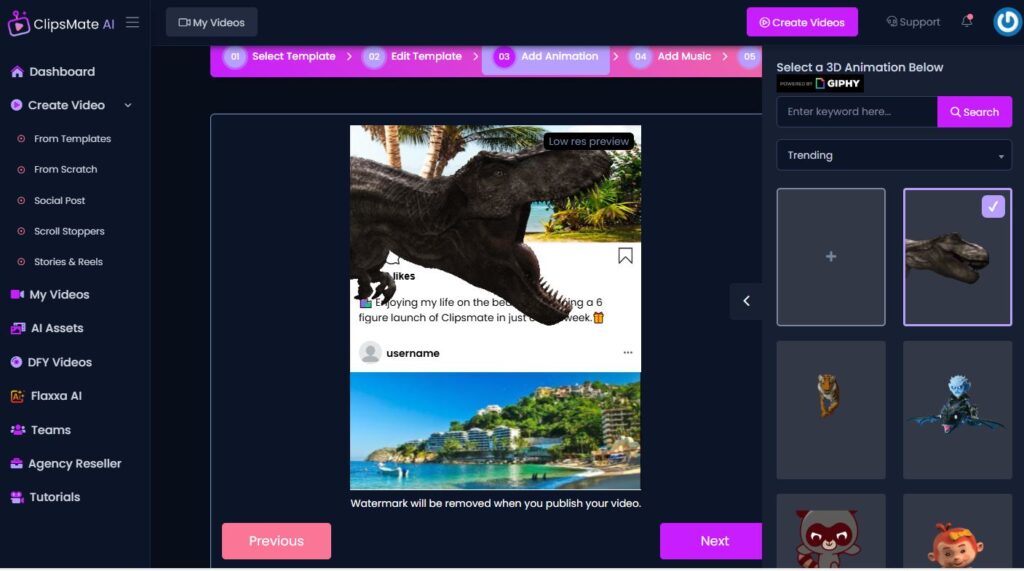Open Stories & Reels option
This screenshot has width=1024, height=571.
(x=68, y=262)
